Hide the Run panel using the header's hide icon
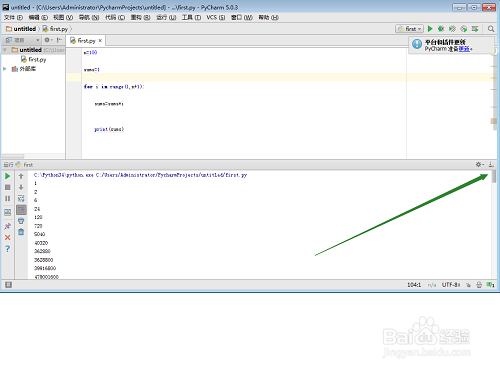This screenshot has height=370, width=500. [x=491, y=164]
